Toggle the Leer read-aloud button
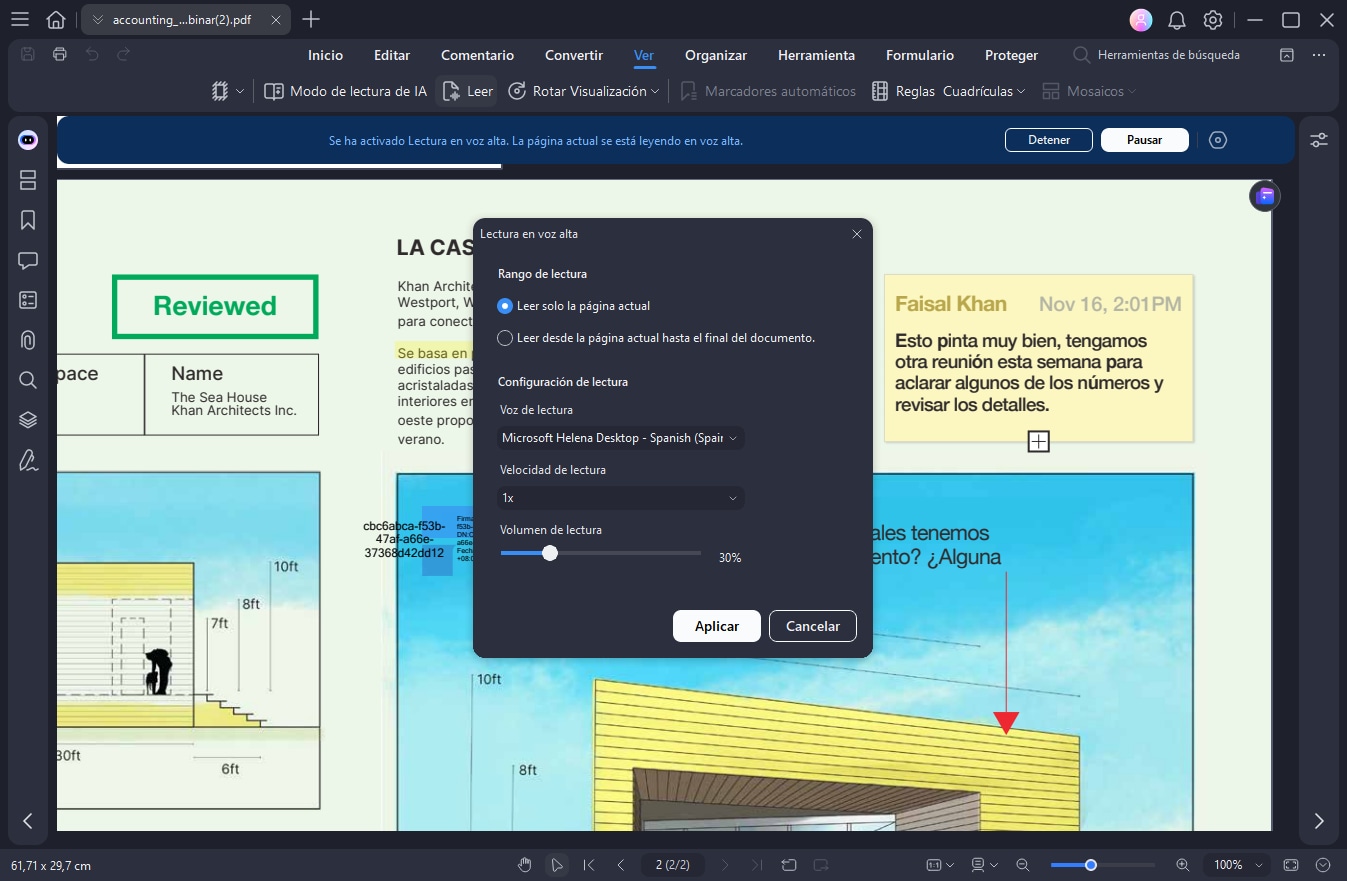Image resolution: width=1347 pixels, height=881 pixels. (467, 91)
